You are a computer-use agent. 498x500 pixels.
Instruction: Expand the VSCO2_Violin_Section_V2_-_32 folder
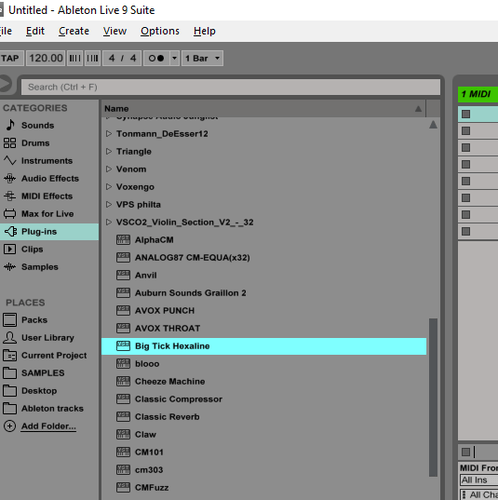(x=108, y=222)
